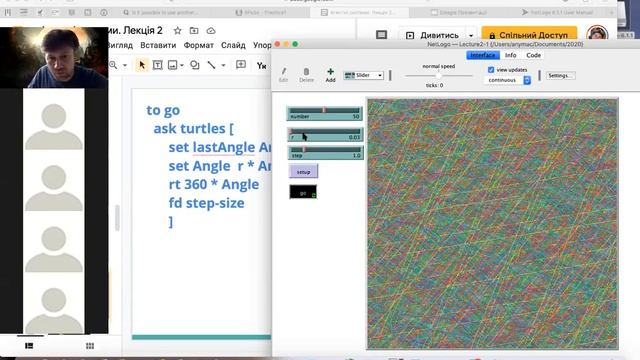
Task: Open the Google account avatar
Action: (597, 34)
